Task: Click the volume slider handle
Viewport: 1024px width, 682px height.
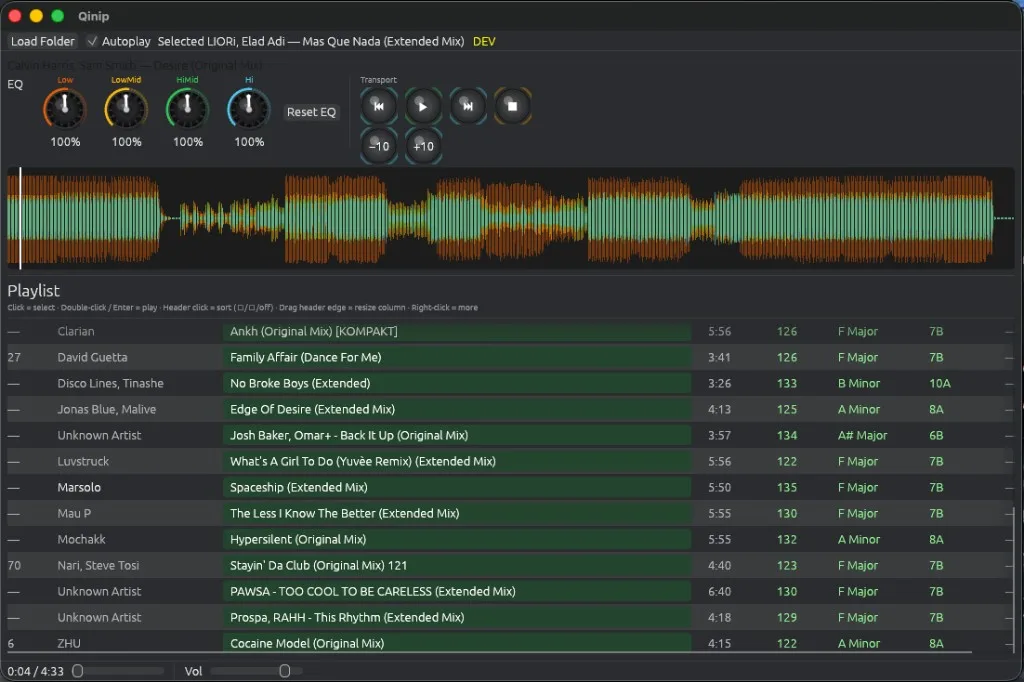Action: [285, 671]
